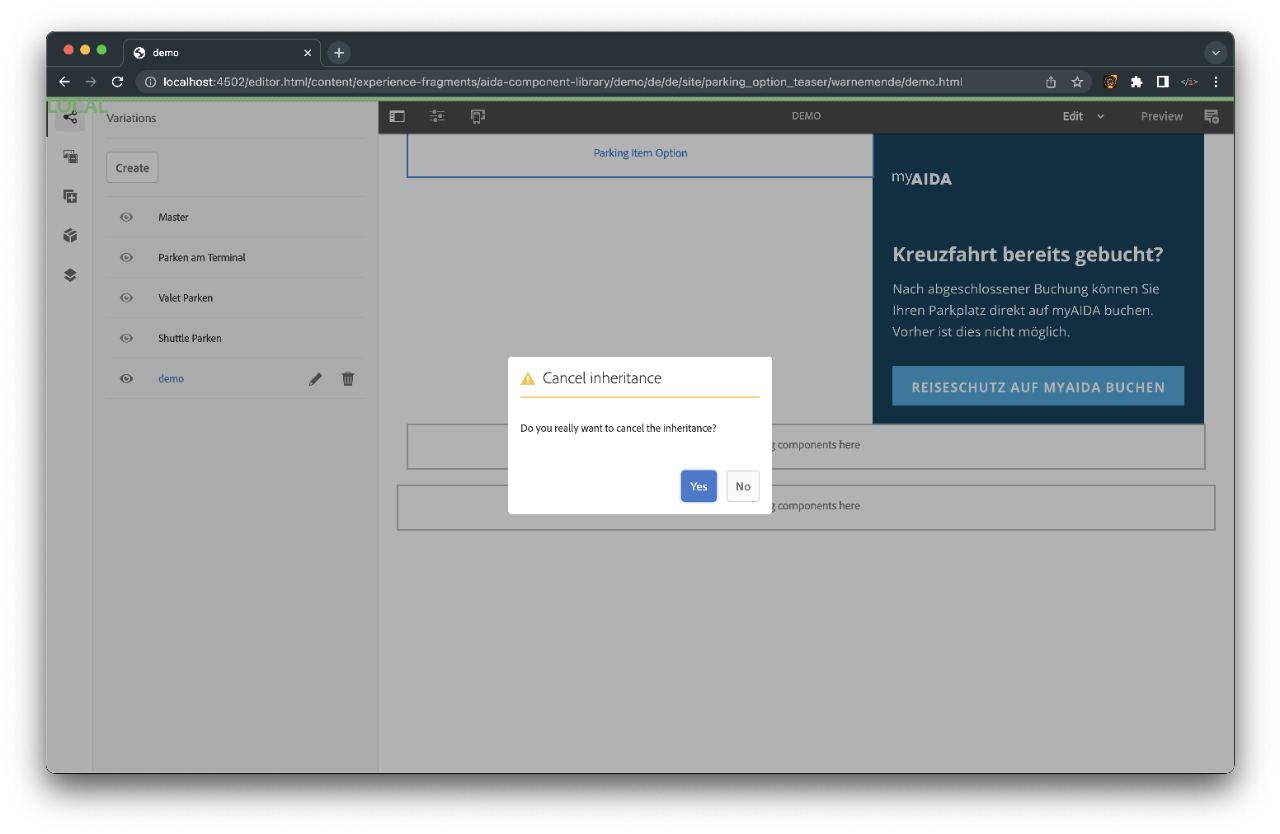Open Chrome tab search chevron
This screenshot has width=1280, height=834.
[1216, 53]
